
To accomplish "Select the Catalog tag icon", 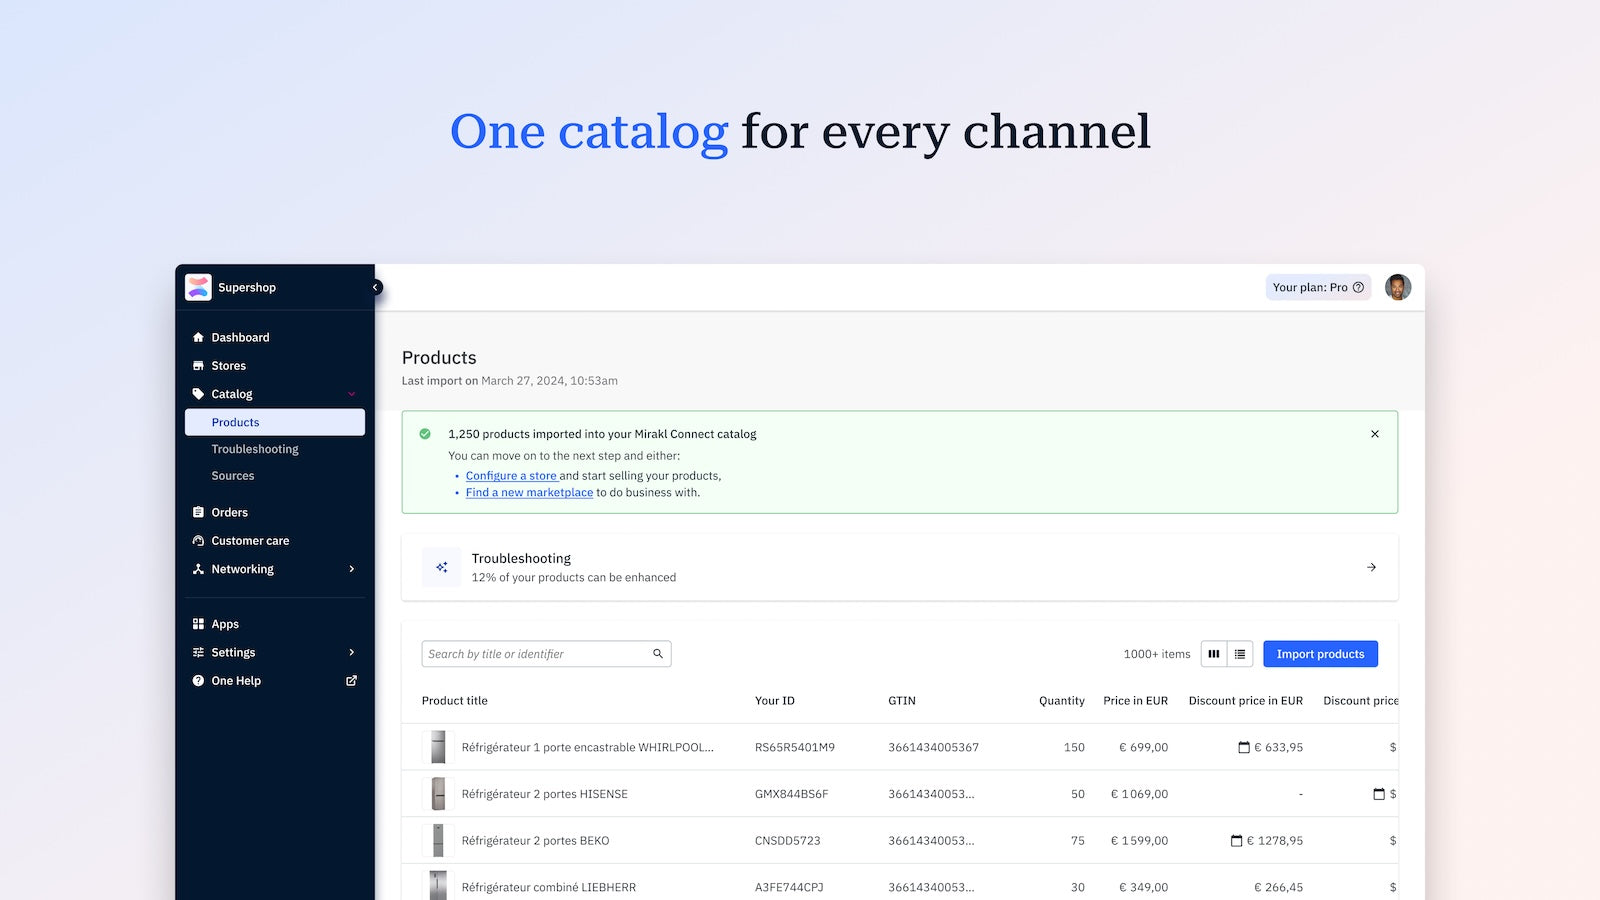I will click(x=198, y=393).
